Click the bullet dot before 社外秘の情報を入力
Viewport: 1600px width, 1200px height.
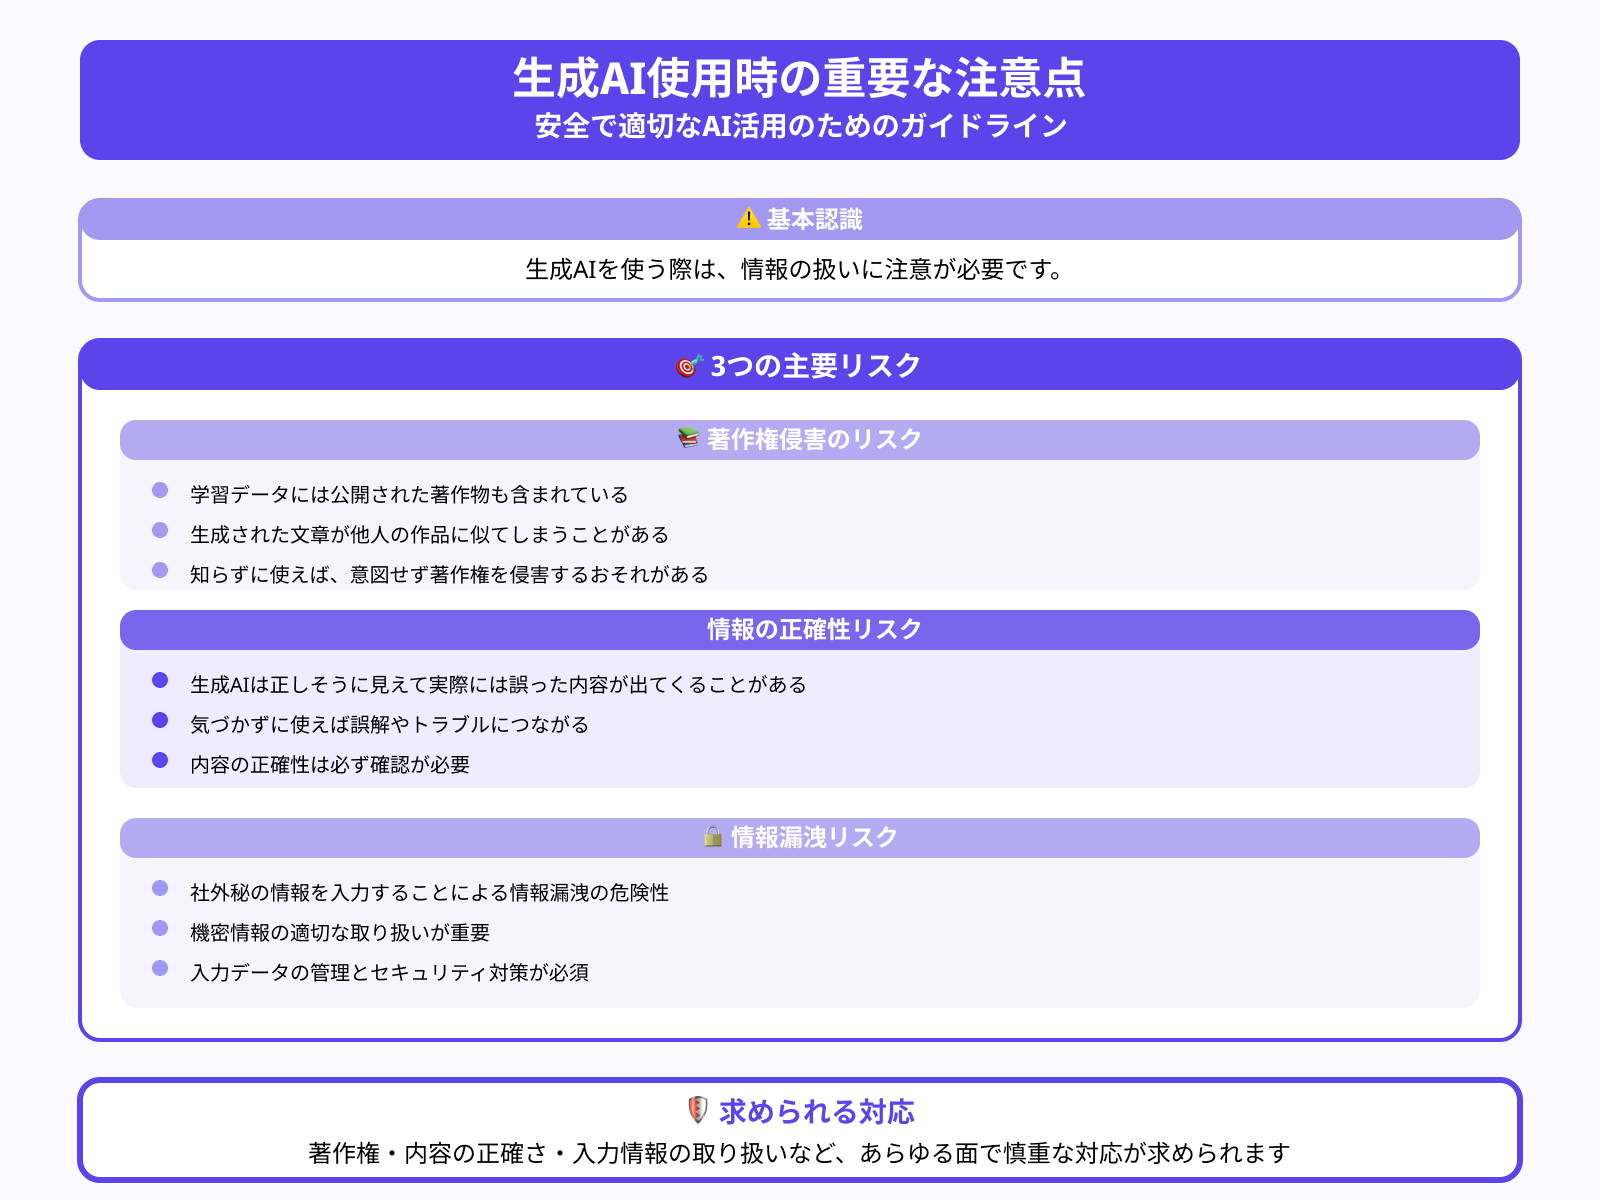point(160,888)
